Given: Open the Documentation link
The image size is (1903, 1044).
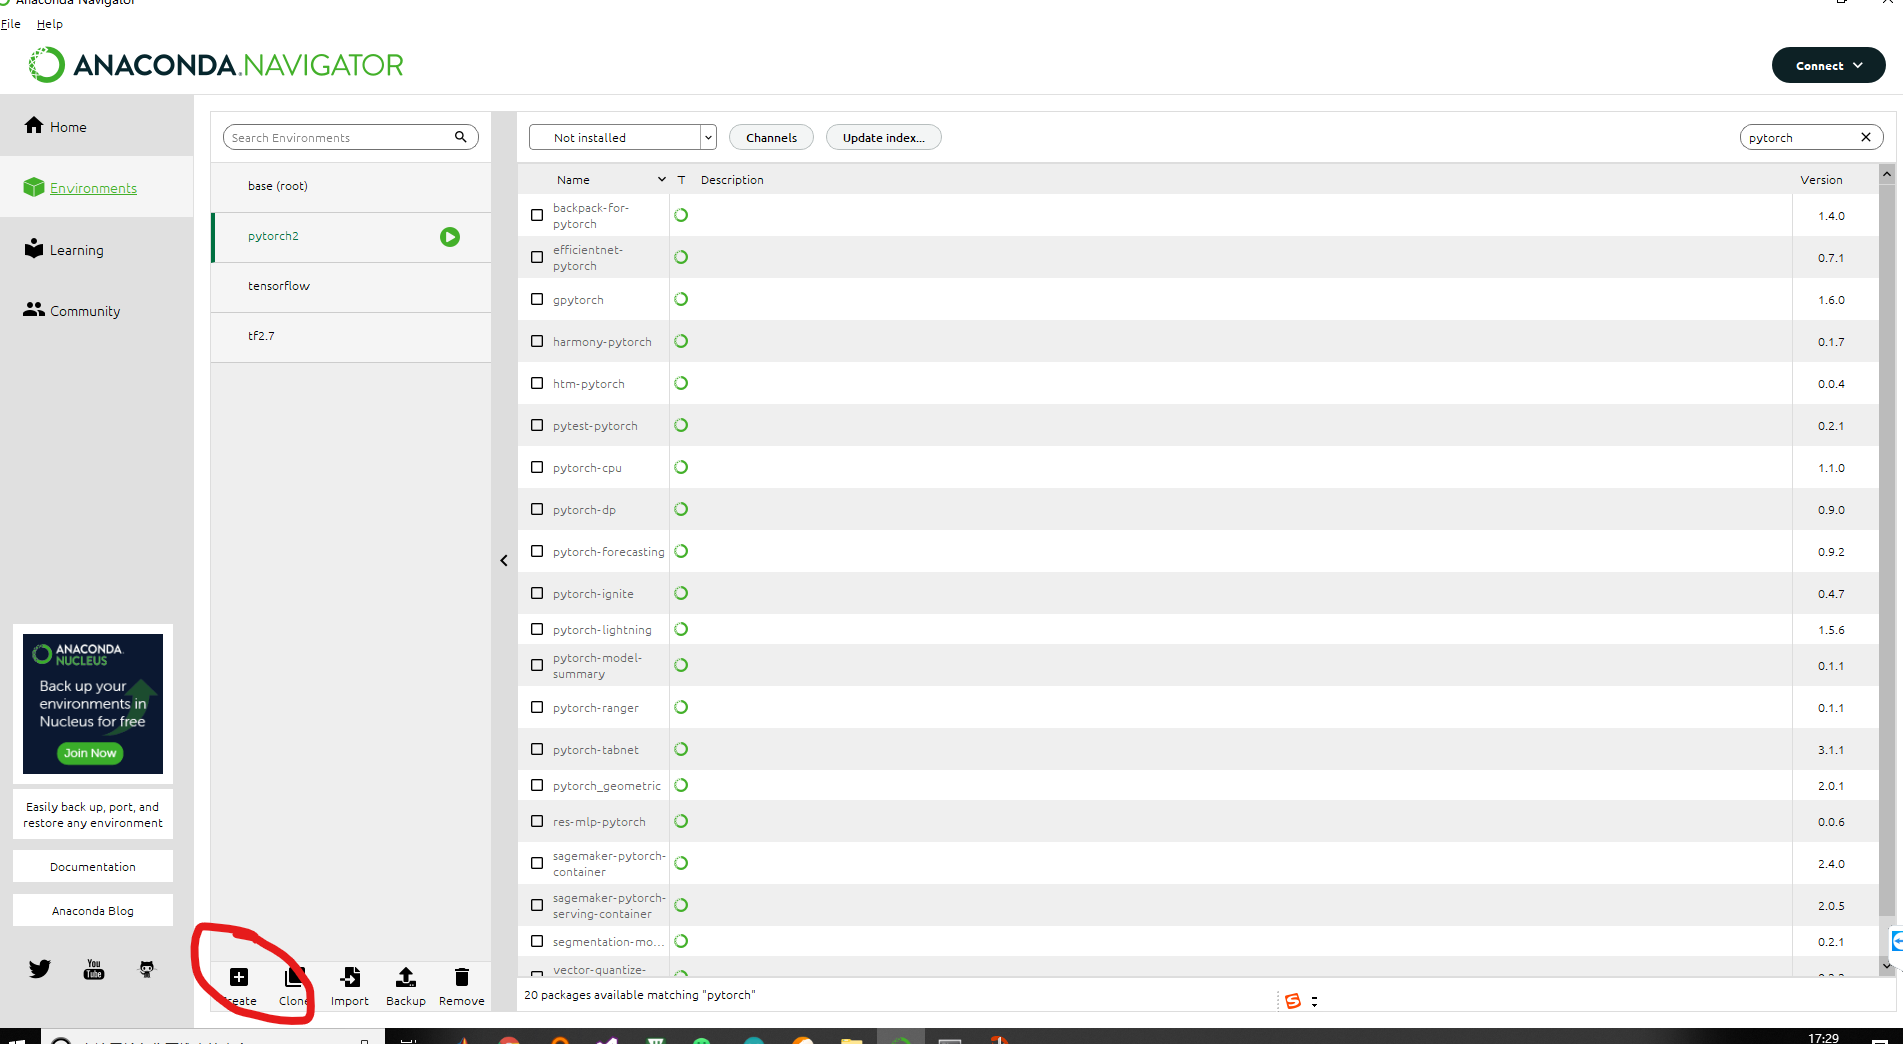Looking at the screenshot, I should (93, 866).
